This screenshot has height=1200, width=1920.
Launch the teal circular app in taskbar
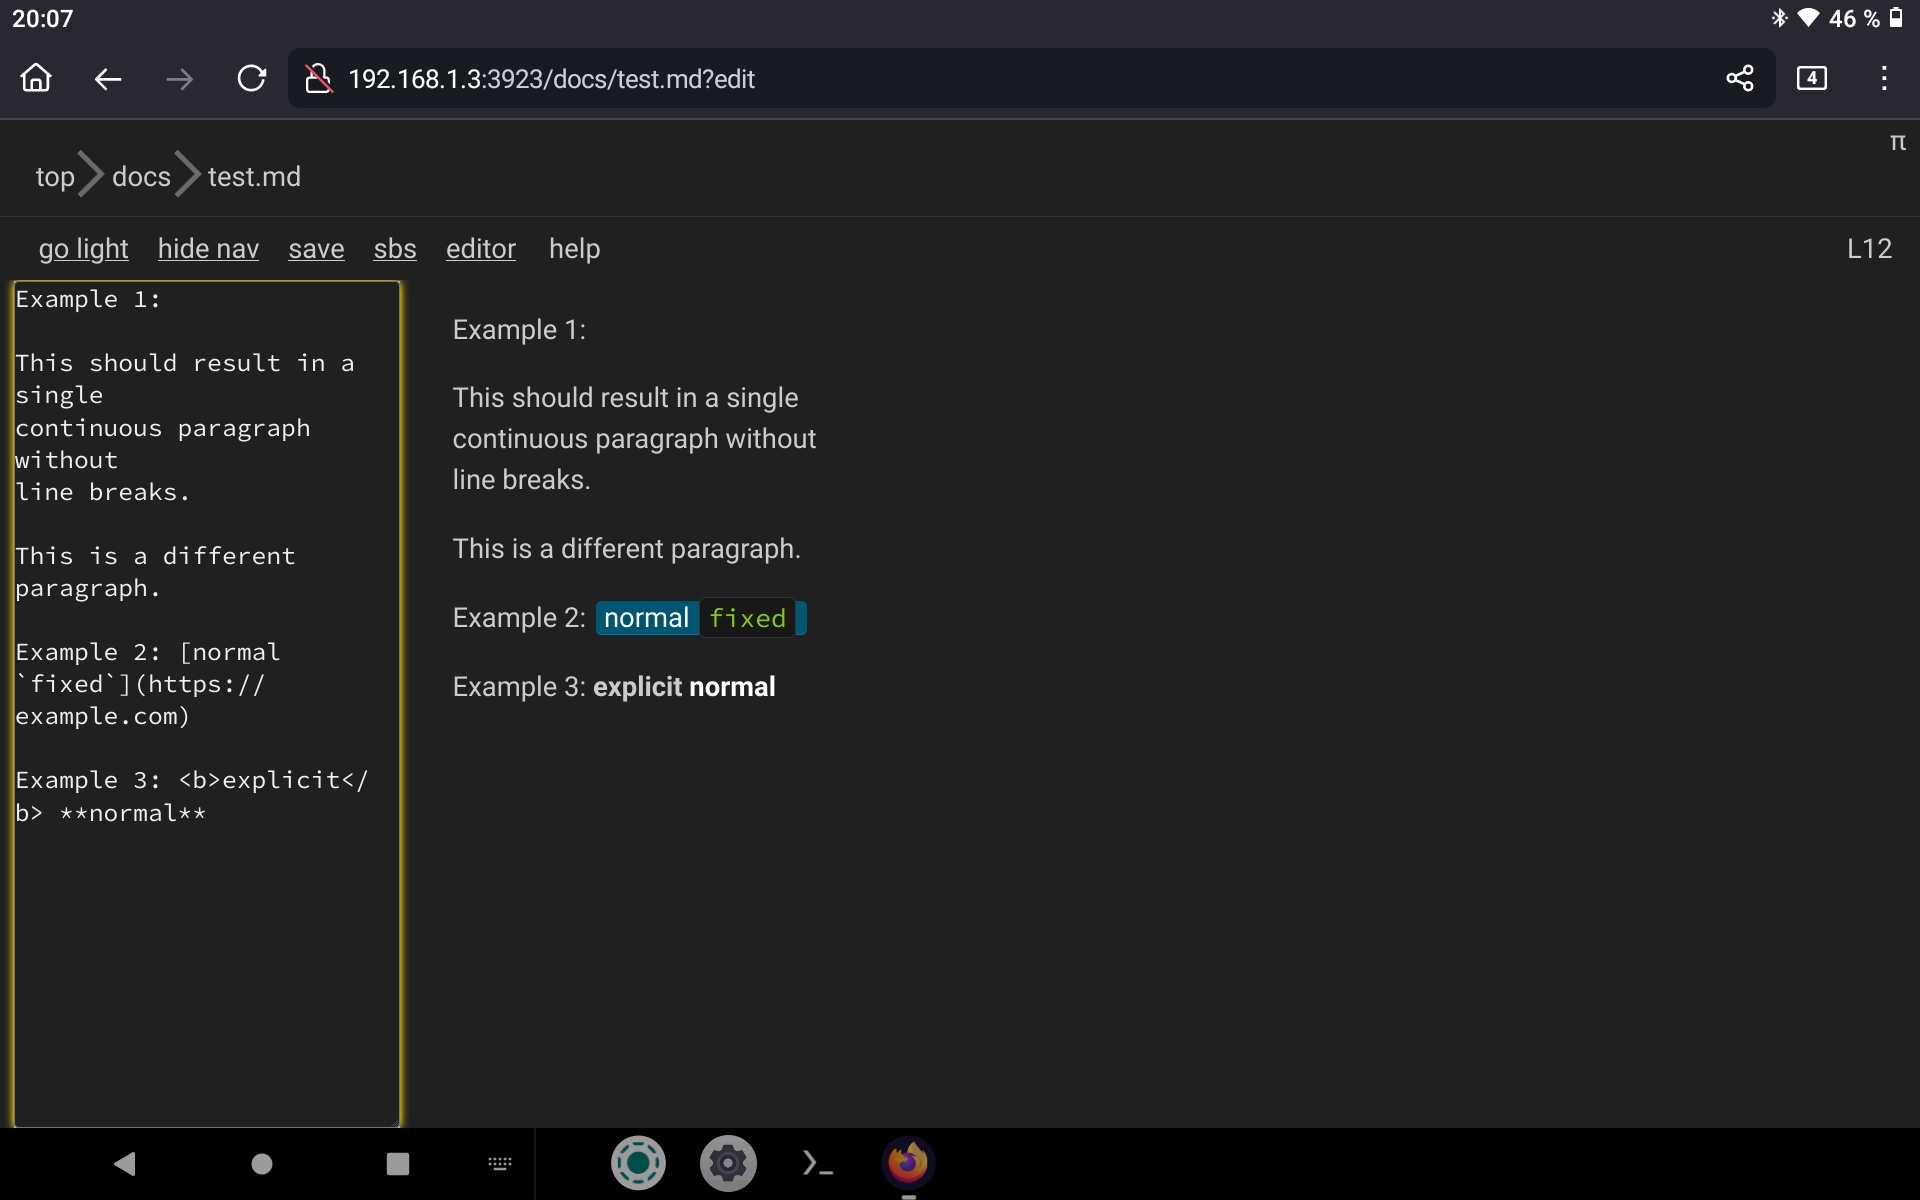click(x=638, y=1163)
